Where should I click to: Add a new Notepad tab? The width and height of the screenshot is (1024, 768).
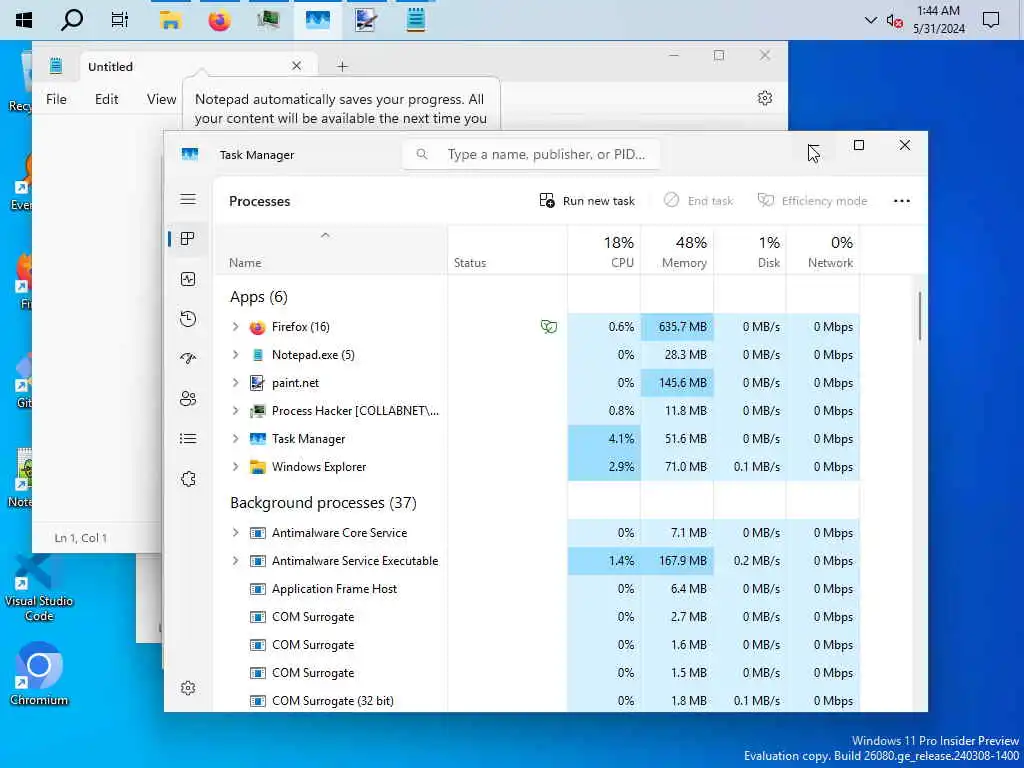click(x=342, y=67)
